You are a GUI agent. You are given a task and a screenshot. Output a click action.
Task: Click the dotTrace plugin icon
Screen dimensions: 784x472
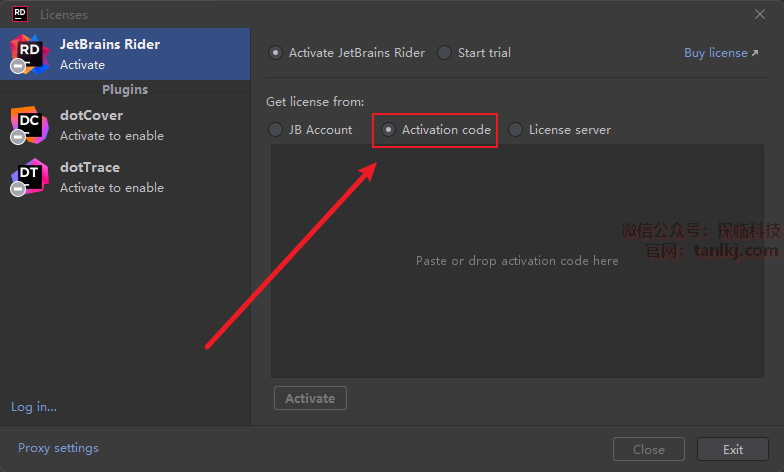pyautogui.click(x=29, y=177)
